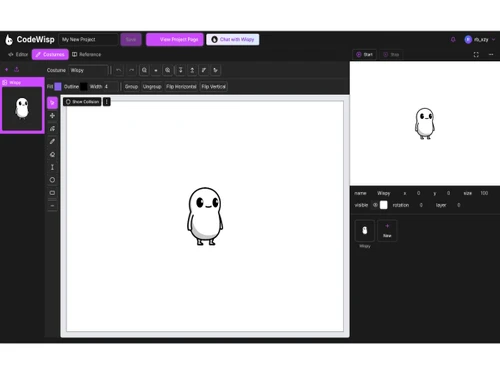Click the sprite name Wispy field

pos(383,193)
